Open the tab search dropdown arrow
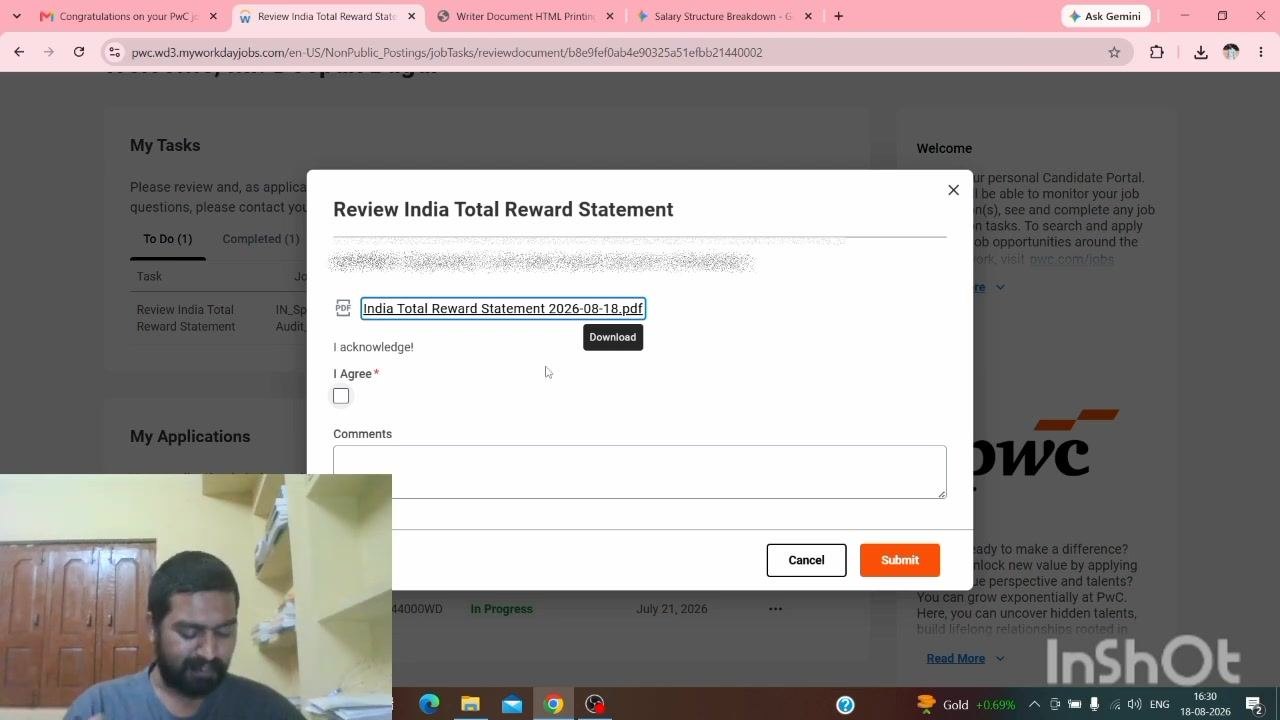Viewport: 1280px width, 720px height. [x=16, y=16]
